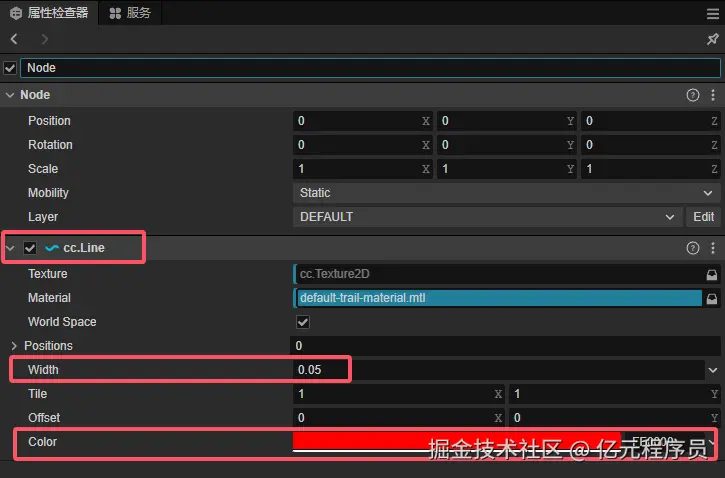Open the Node section options menu
The width and height of the screenshot is (725, 478).
coord(713,95)
